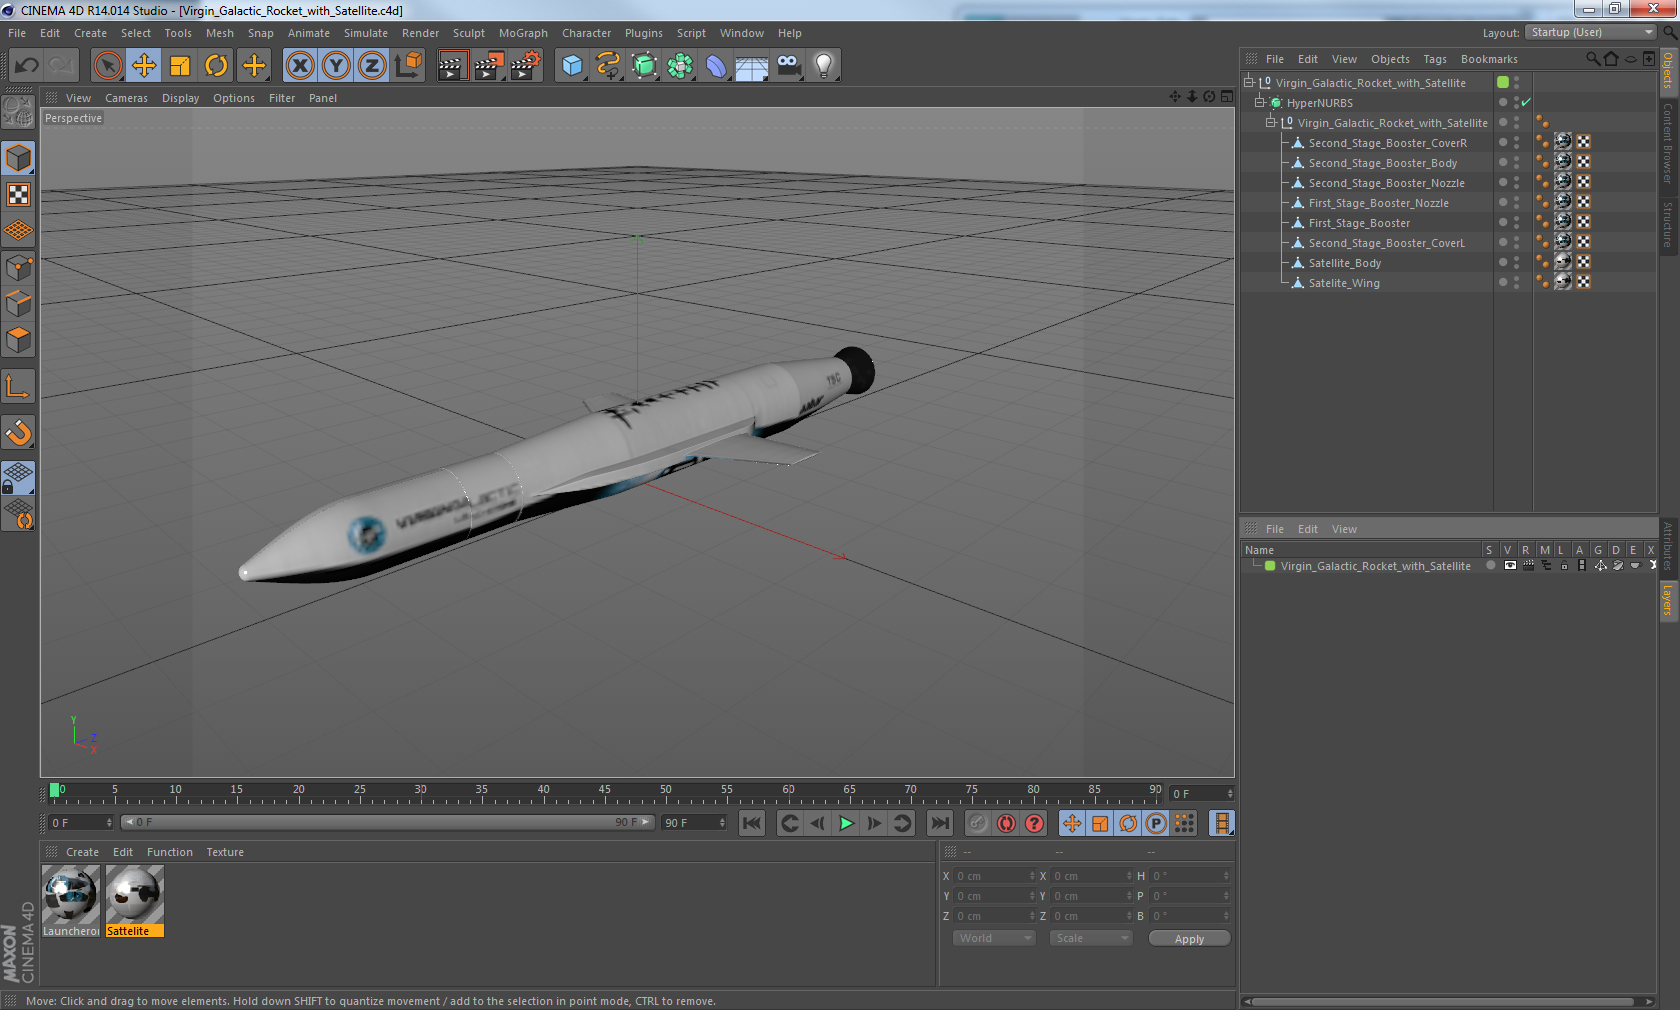Collapse the root Virgin_Galactic_Rocket_with_Satellite object
Screen dimensions: 1680x1010
point(1248,82)
